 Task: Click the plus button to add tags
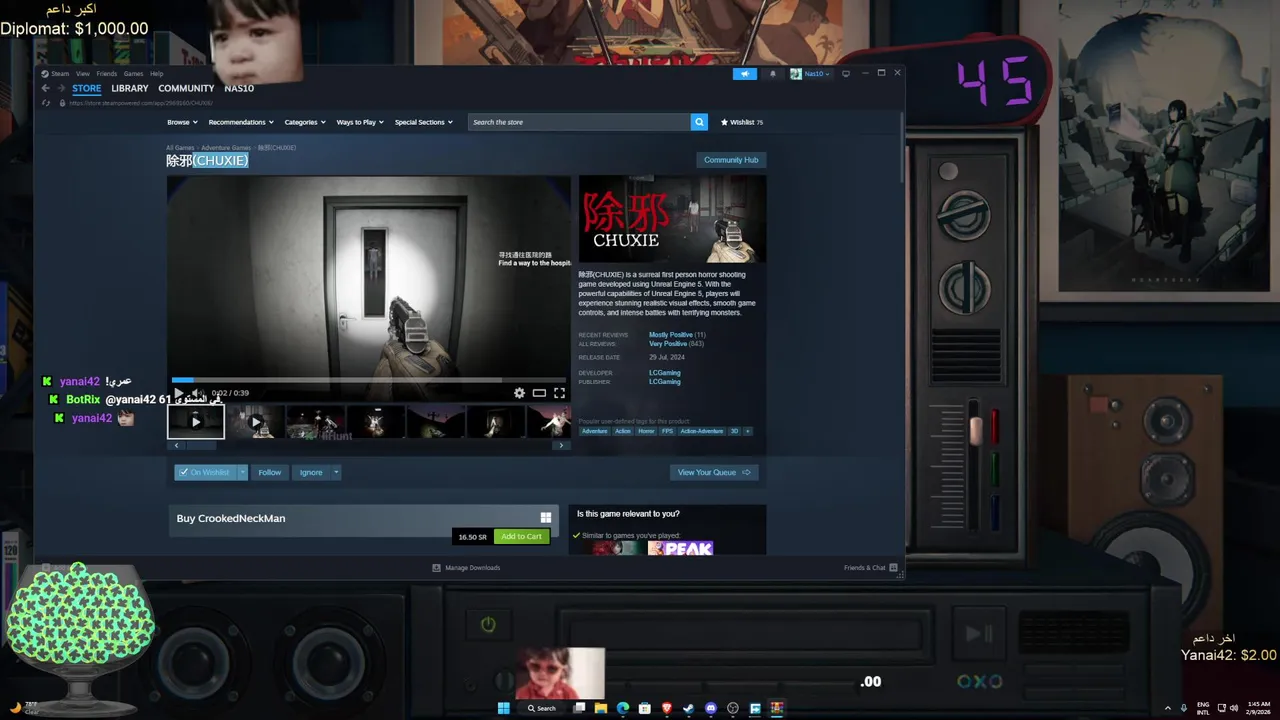click(747, 431)
